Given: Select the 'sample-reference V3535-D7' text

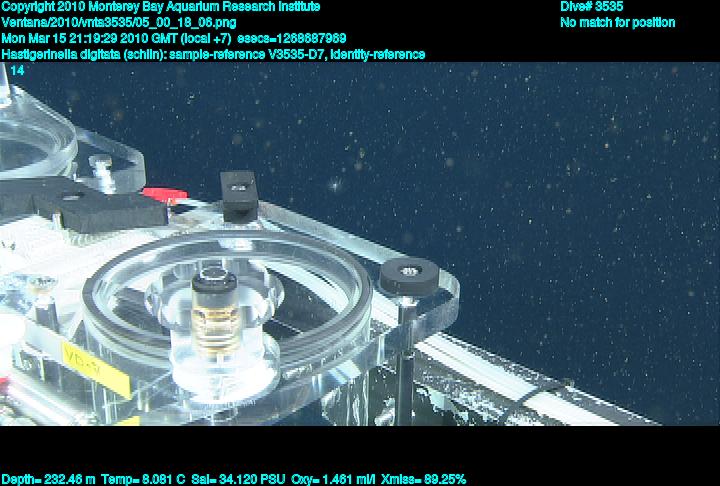Looking at the screenshot, I should click(248, 55).
